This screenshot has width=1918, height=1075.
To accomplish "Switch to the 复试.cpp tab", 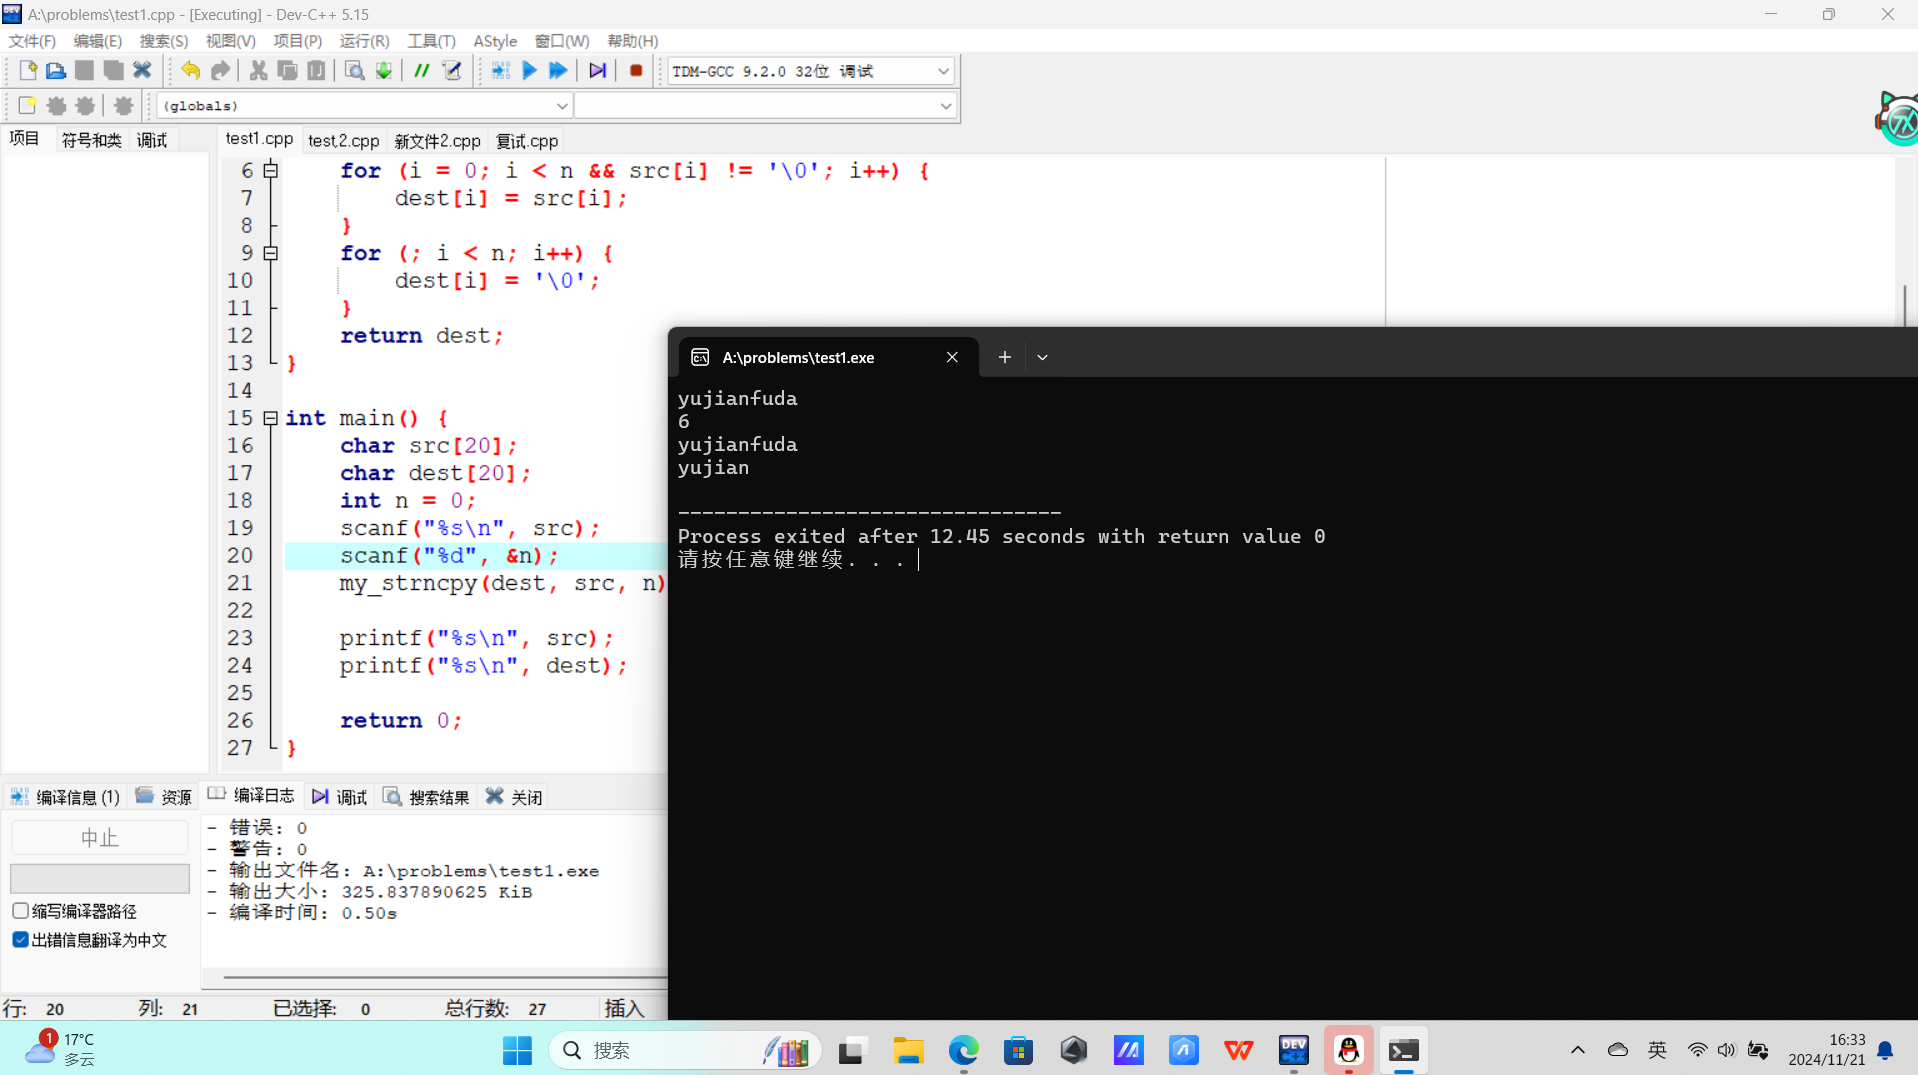I will click(x=527, y=141).
